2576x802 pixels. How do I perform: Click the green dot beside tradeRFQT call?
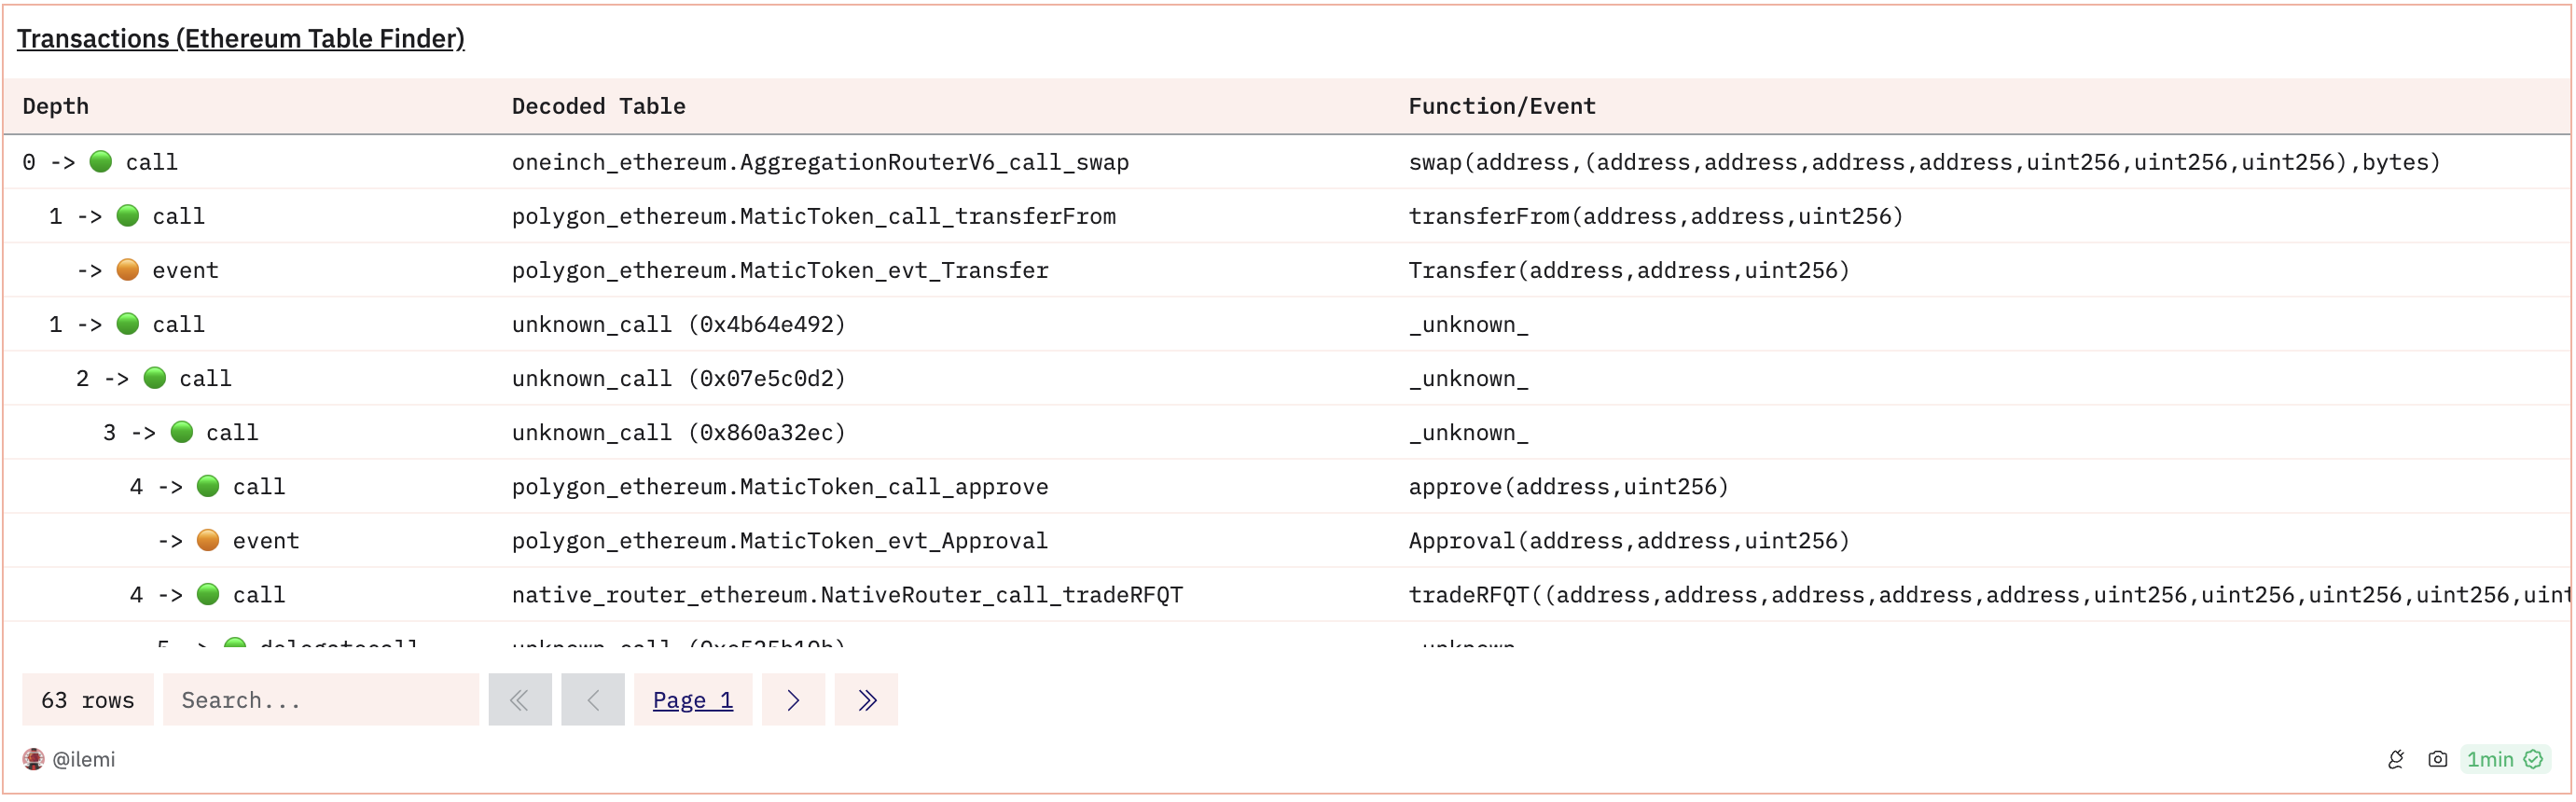point(207,594)
